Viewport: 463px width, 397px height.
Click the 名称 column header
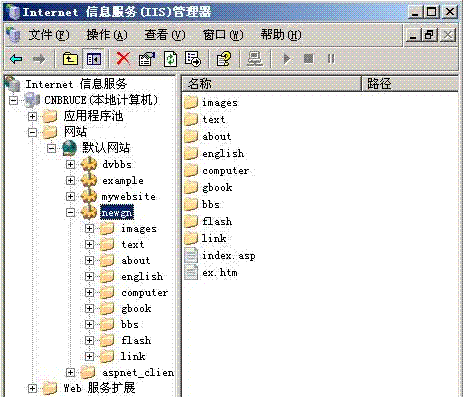click(x=271, y=83)
